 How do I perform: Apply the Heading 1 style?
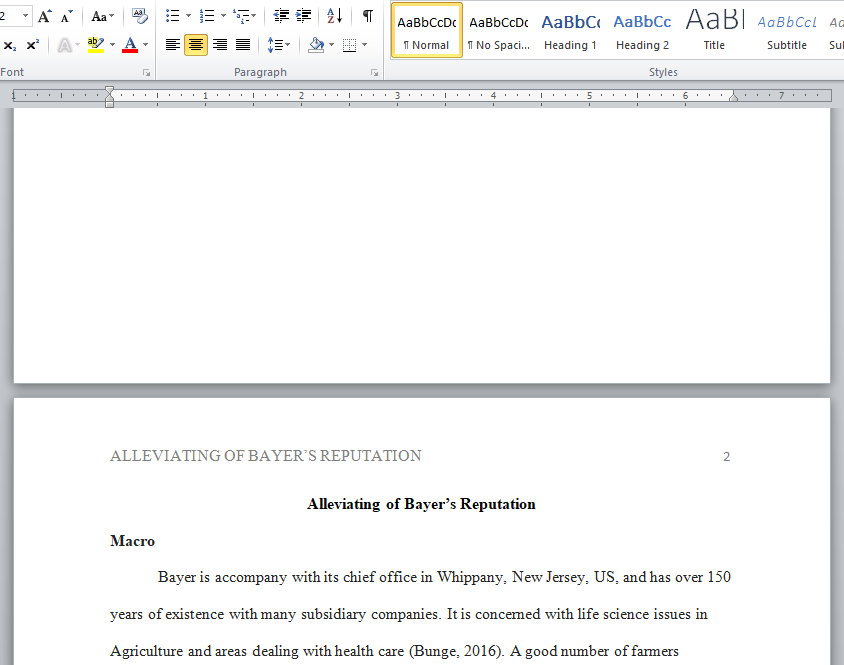click(571, 30)
